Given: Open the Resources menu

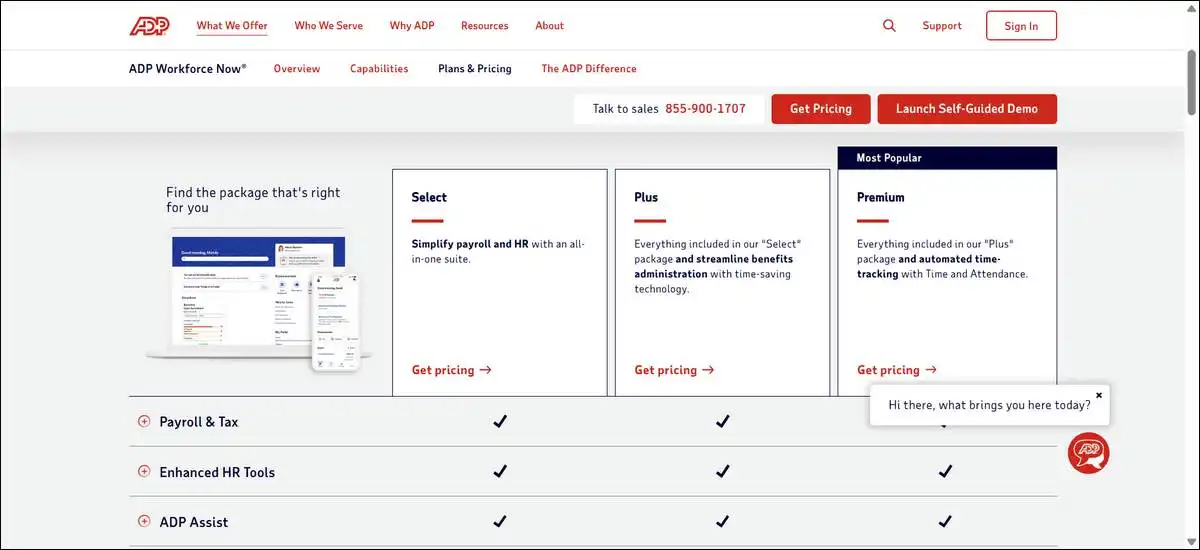Looking at the screenshot, I should [x=485, y=26].
